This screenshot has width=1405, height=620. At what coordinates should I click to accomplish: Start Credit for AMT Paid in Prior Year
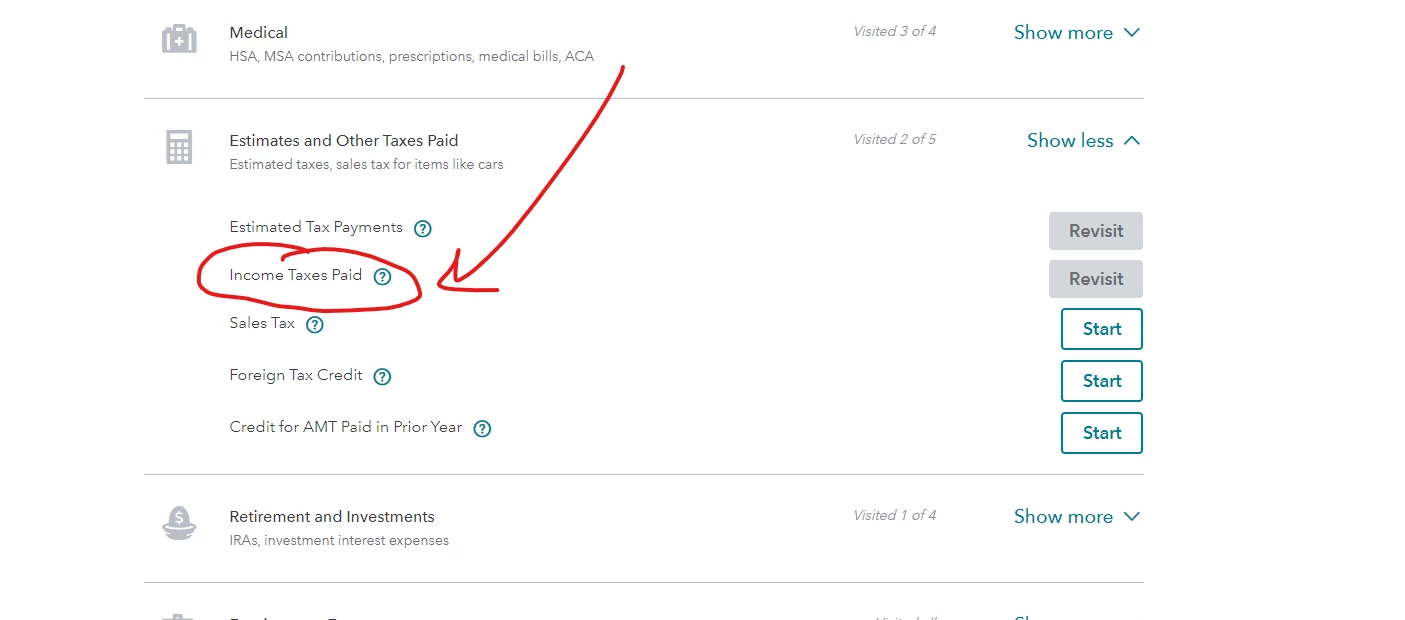(1102, 433)
